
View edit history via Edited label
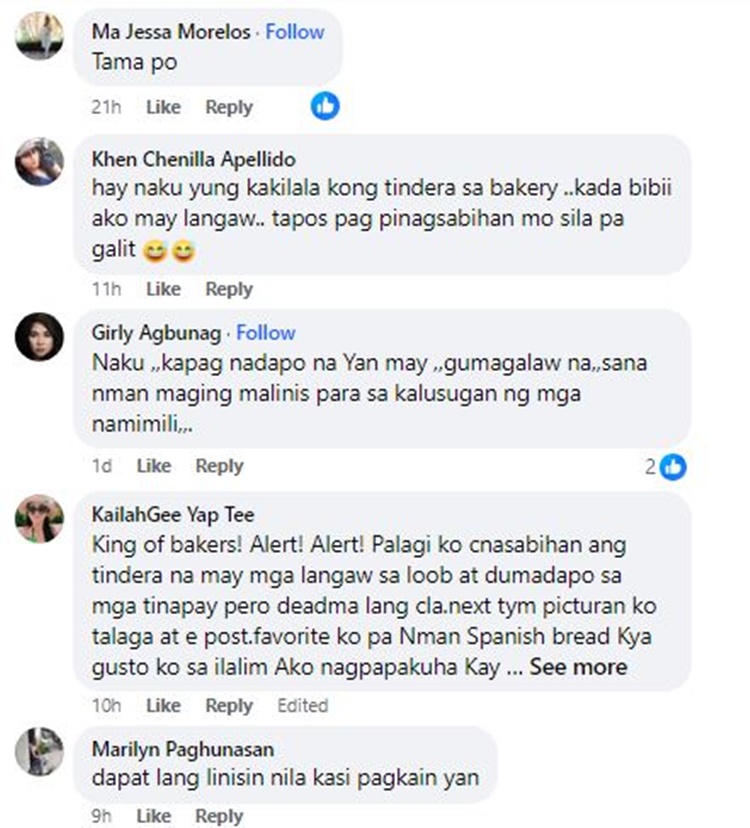(x=303, y=705)
